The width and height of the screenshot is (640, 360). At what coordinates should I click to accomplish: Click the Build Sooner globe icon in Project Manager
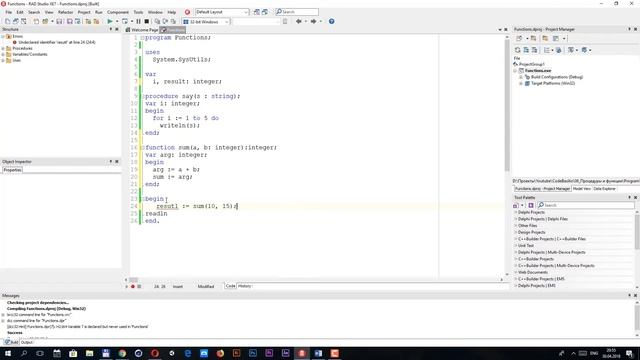(x=559, y=50)
